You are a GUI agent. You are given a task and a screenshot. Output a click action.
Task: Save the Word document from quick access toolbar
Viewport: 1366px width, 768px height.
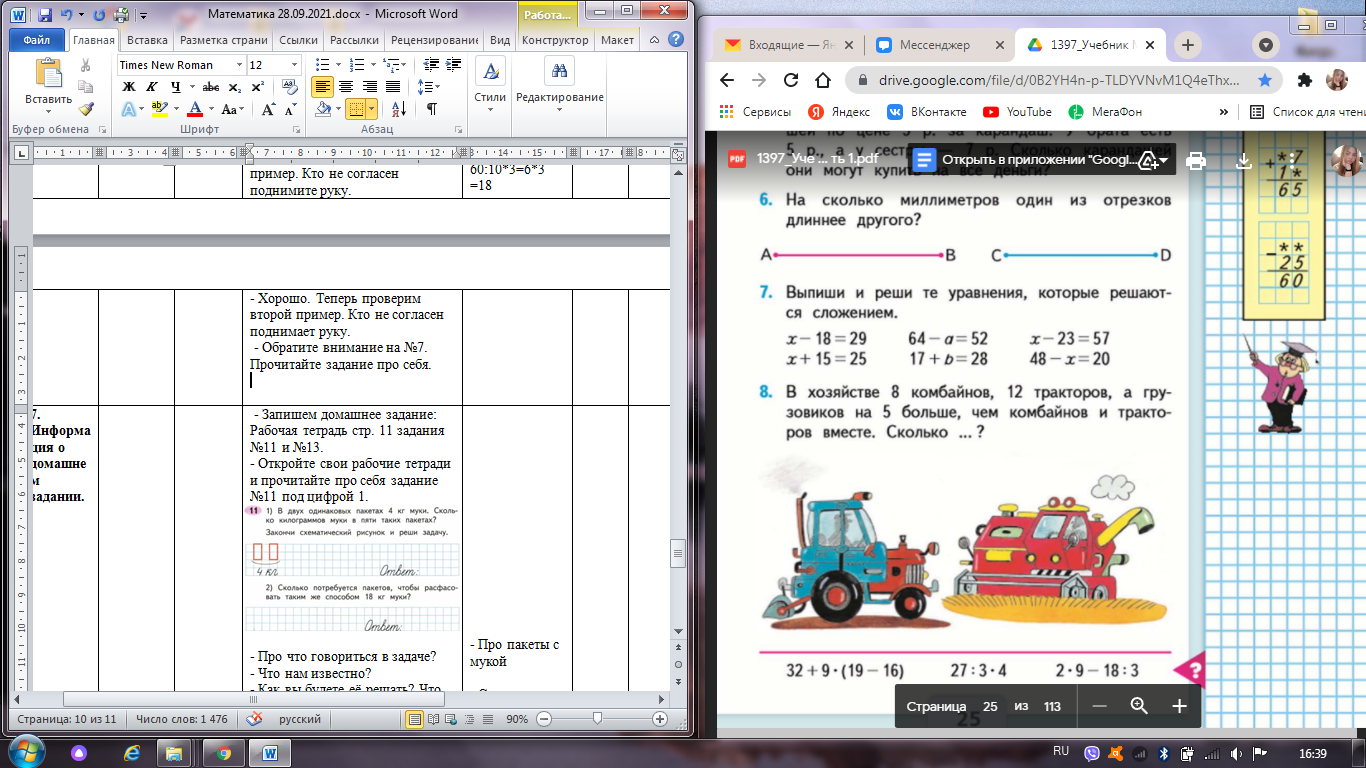coord(45,15)
